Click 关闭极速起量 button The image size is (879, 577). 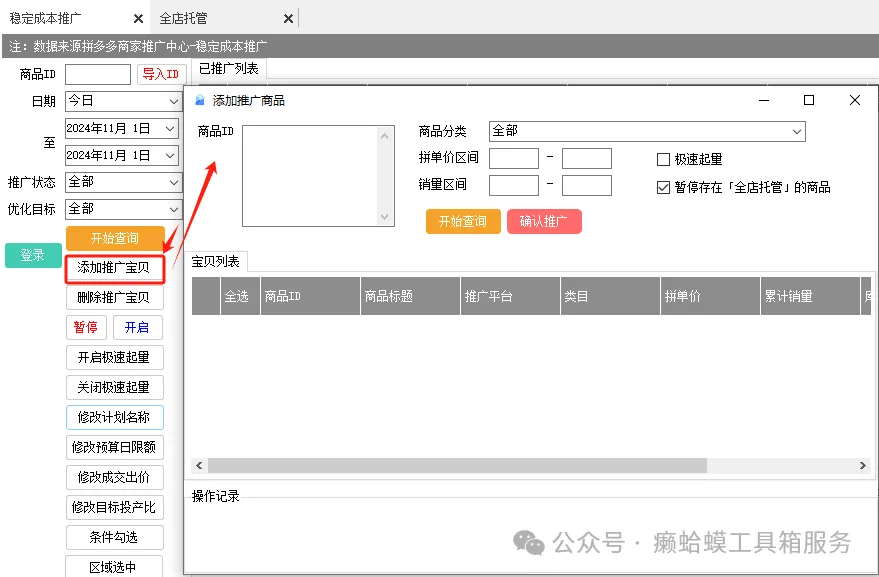coord(114,387)
